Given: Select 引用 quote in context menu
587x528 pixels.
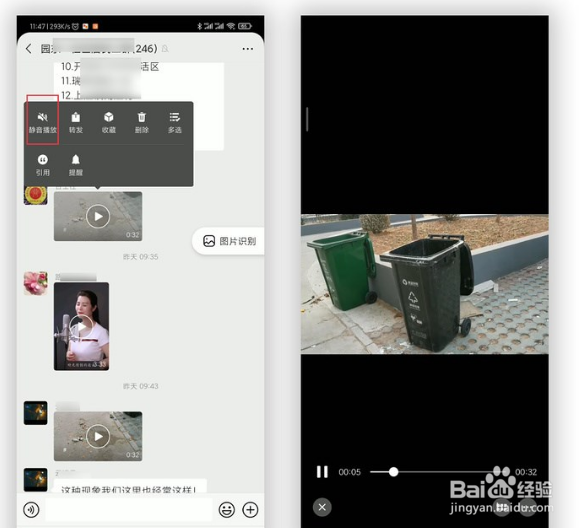Looking at the screenshot, I should pyautogui.click(x=43, y=165).
